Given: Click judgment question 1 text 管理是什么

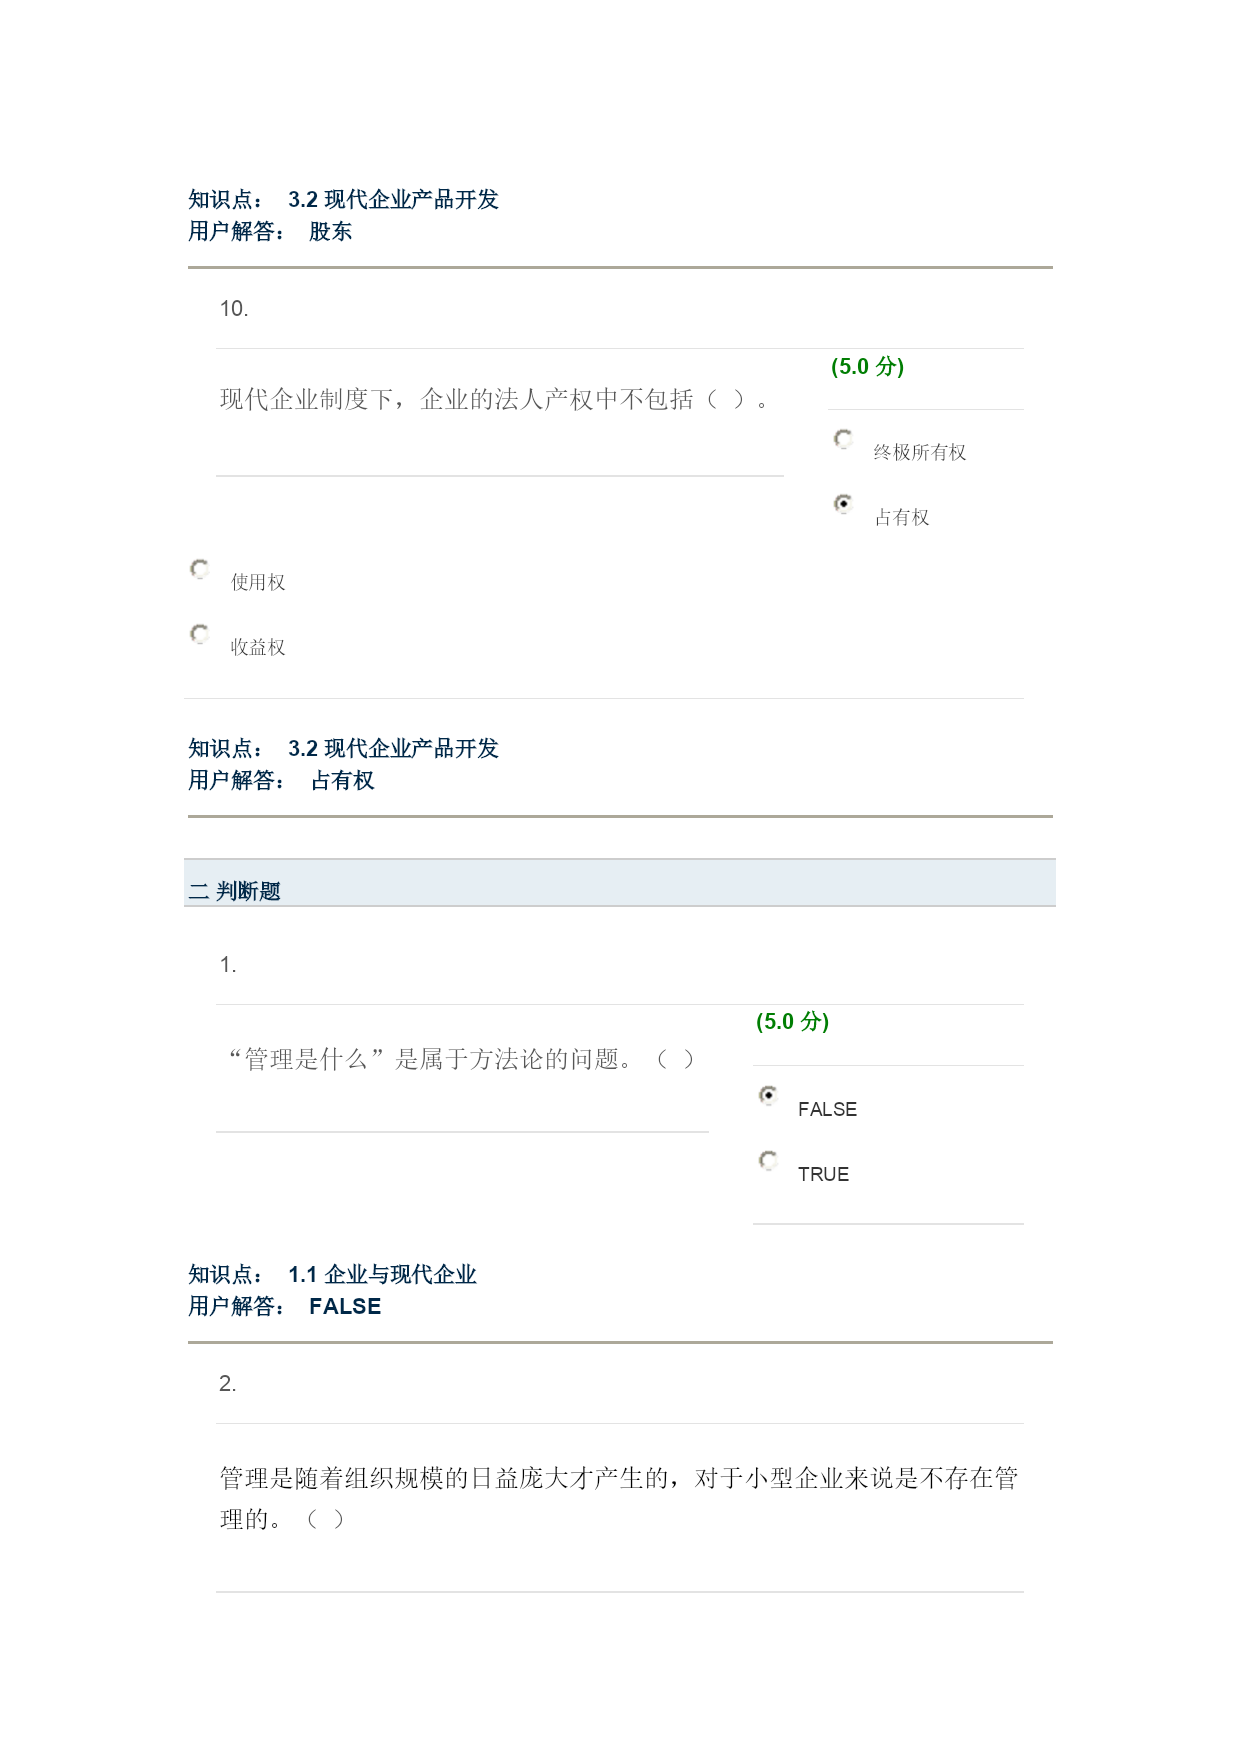Looking at the screenshot, I should click(461, 1059).
